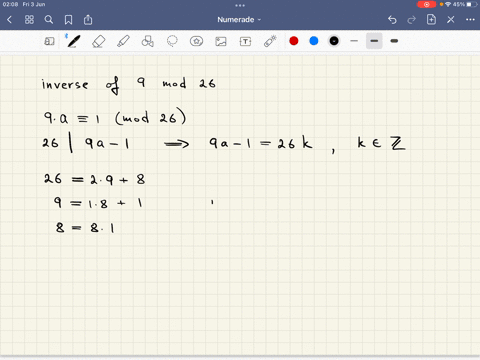The height and width of the screenshot is (360, 480).
Task: Select the Lasso selection tool
Action: (x=172, y=41)
